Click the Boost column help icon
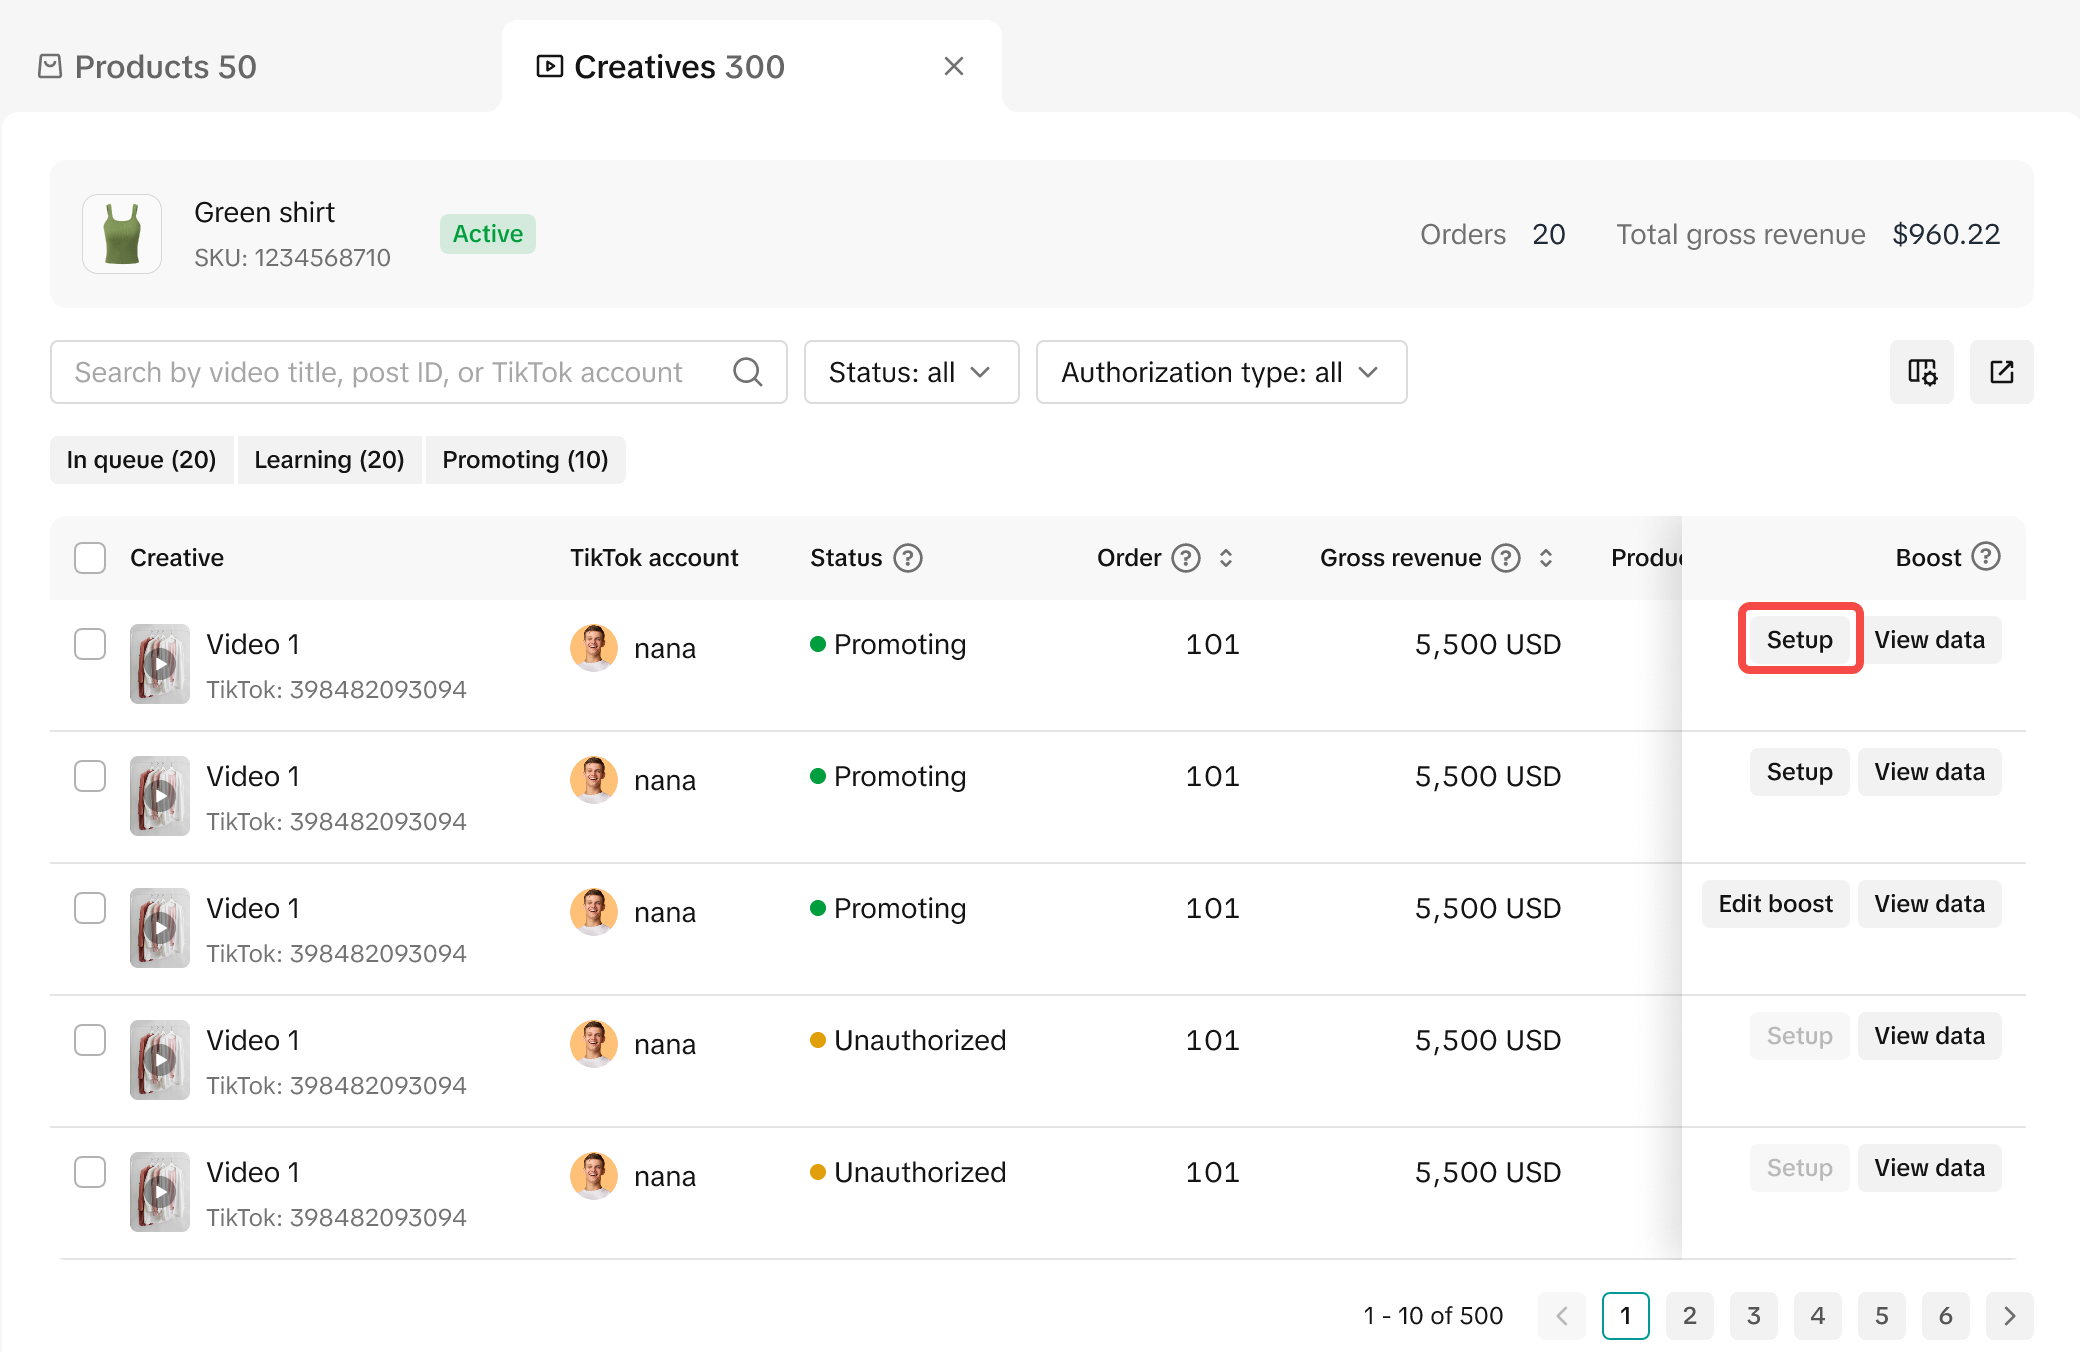 tap(1986, 556)
